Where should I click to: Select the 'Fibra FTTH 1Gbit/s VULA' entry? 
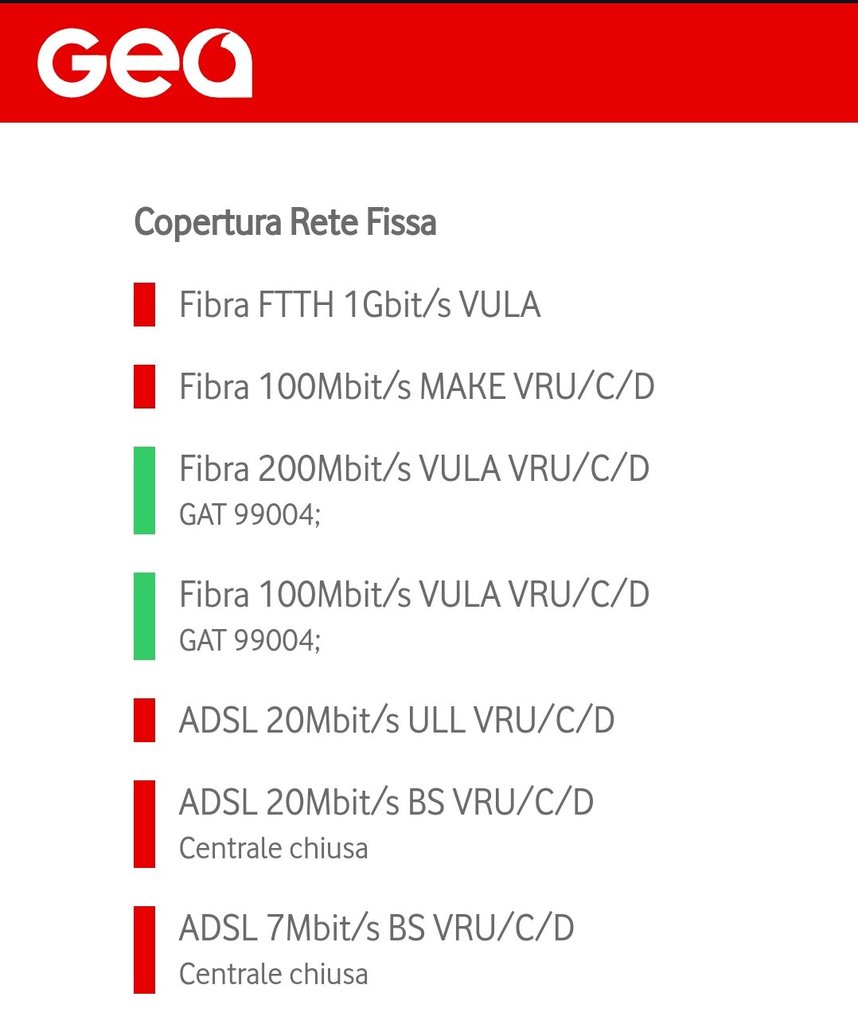click(360, 304)
